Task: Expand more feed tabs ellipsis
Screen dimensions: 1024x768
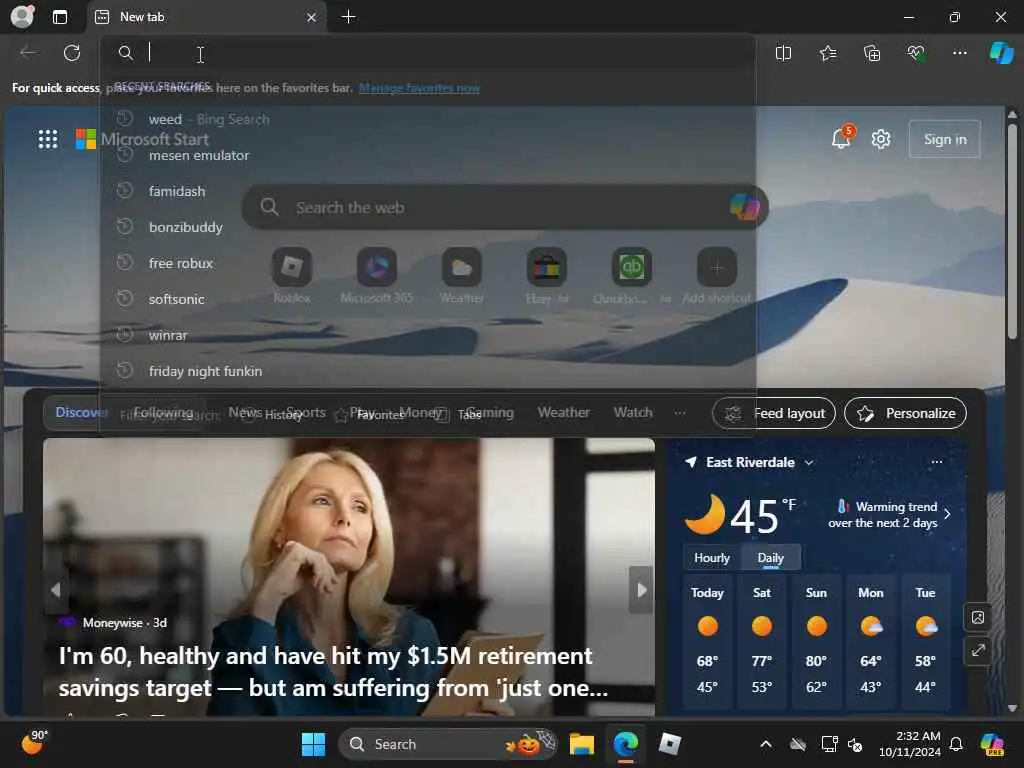Action: click(680, 412)
